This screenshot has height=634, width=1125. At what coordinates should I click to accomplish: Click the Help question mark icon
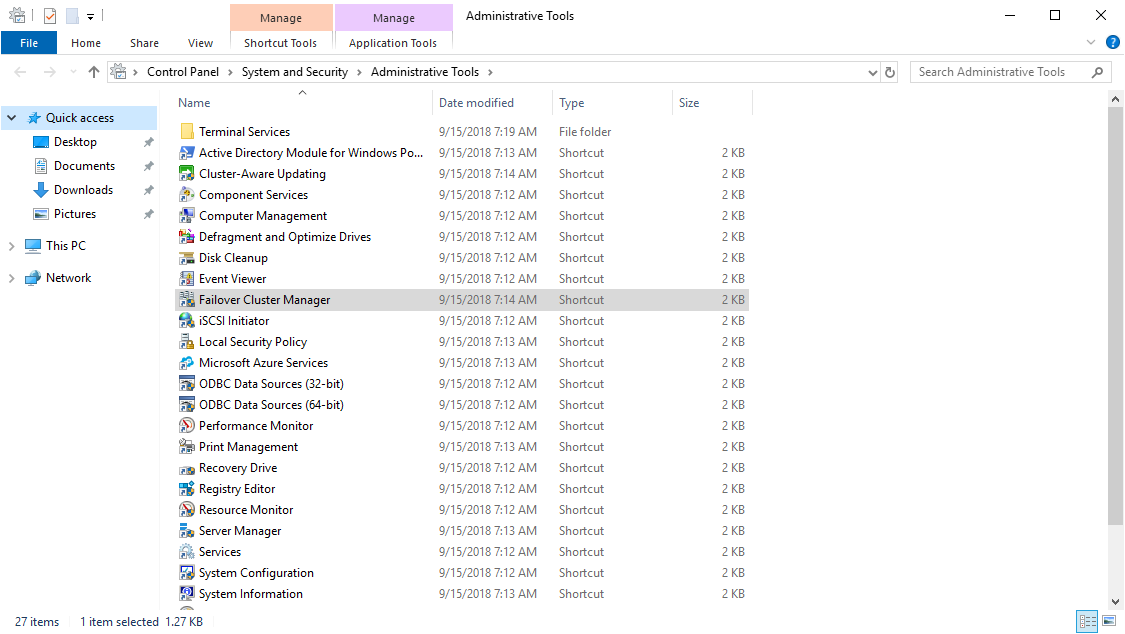click(1113, 42)
